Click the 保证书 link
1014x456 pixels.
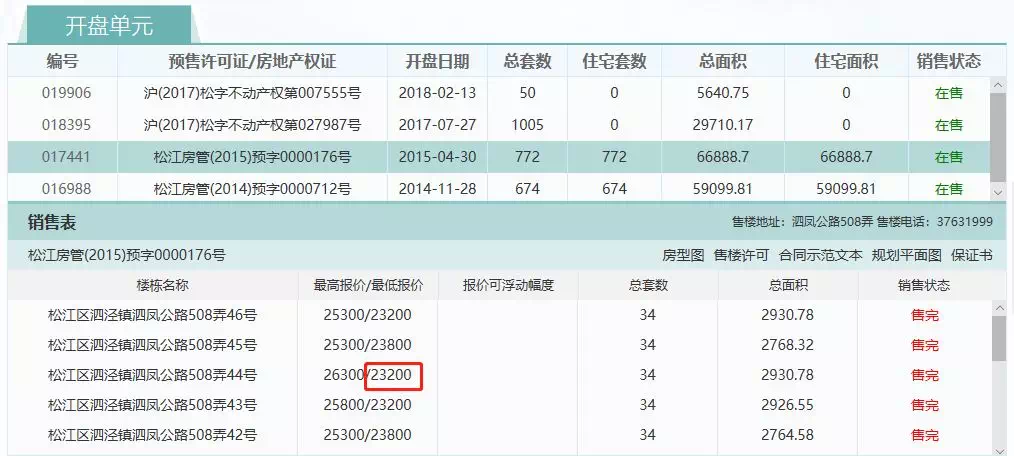click(x=971, y=255)
